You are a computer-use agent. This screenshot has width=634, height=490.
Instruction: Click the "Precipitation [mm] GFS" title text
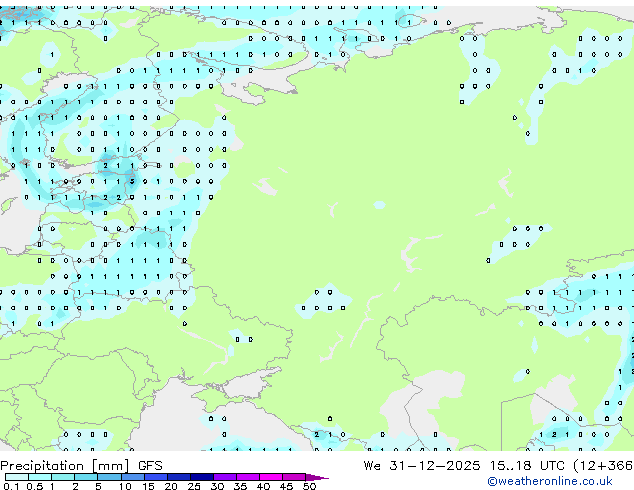pos(81,466)
